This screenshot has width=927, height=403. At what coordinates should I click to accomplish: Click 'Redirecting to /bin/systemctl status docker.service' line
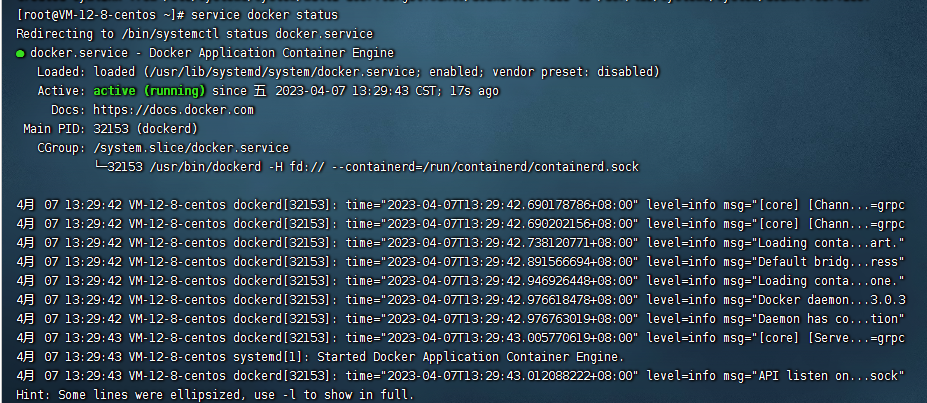coord(195,34)
